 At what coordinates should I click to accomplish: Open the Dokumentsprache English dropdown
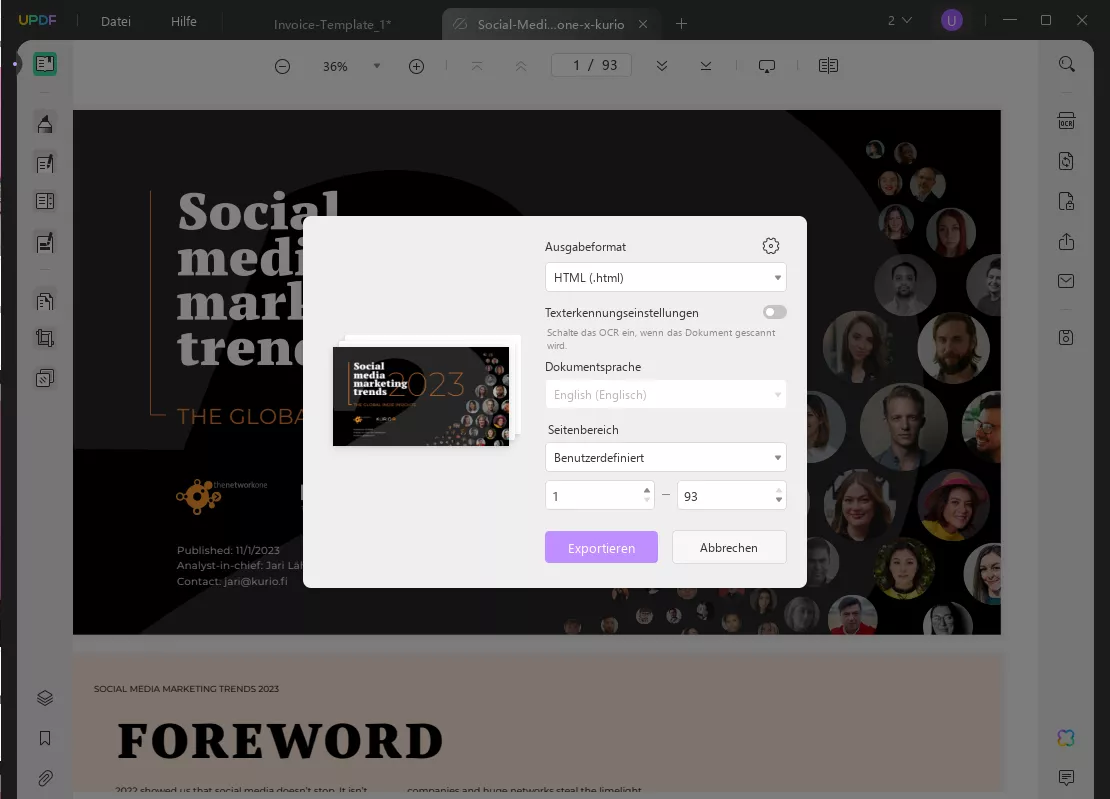click(665, 394)
